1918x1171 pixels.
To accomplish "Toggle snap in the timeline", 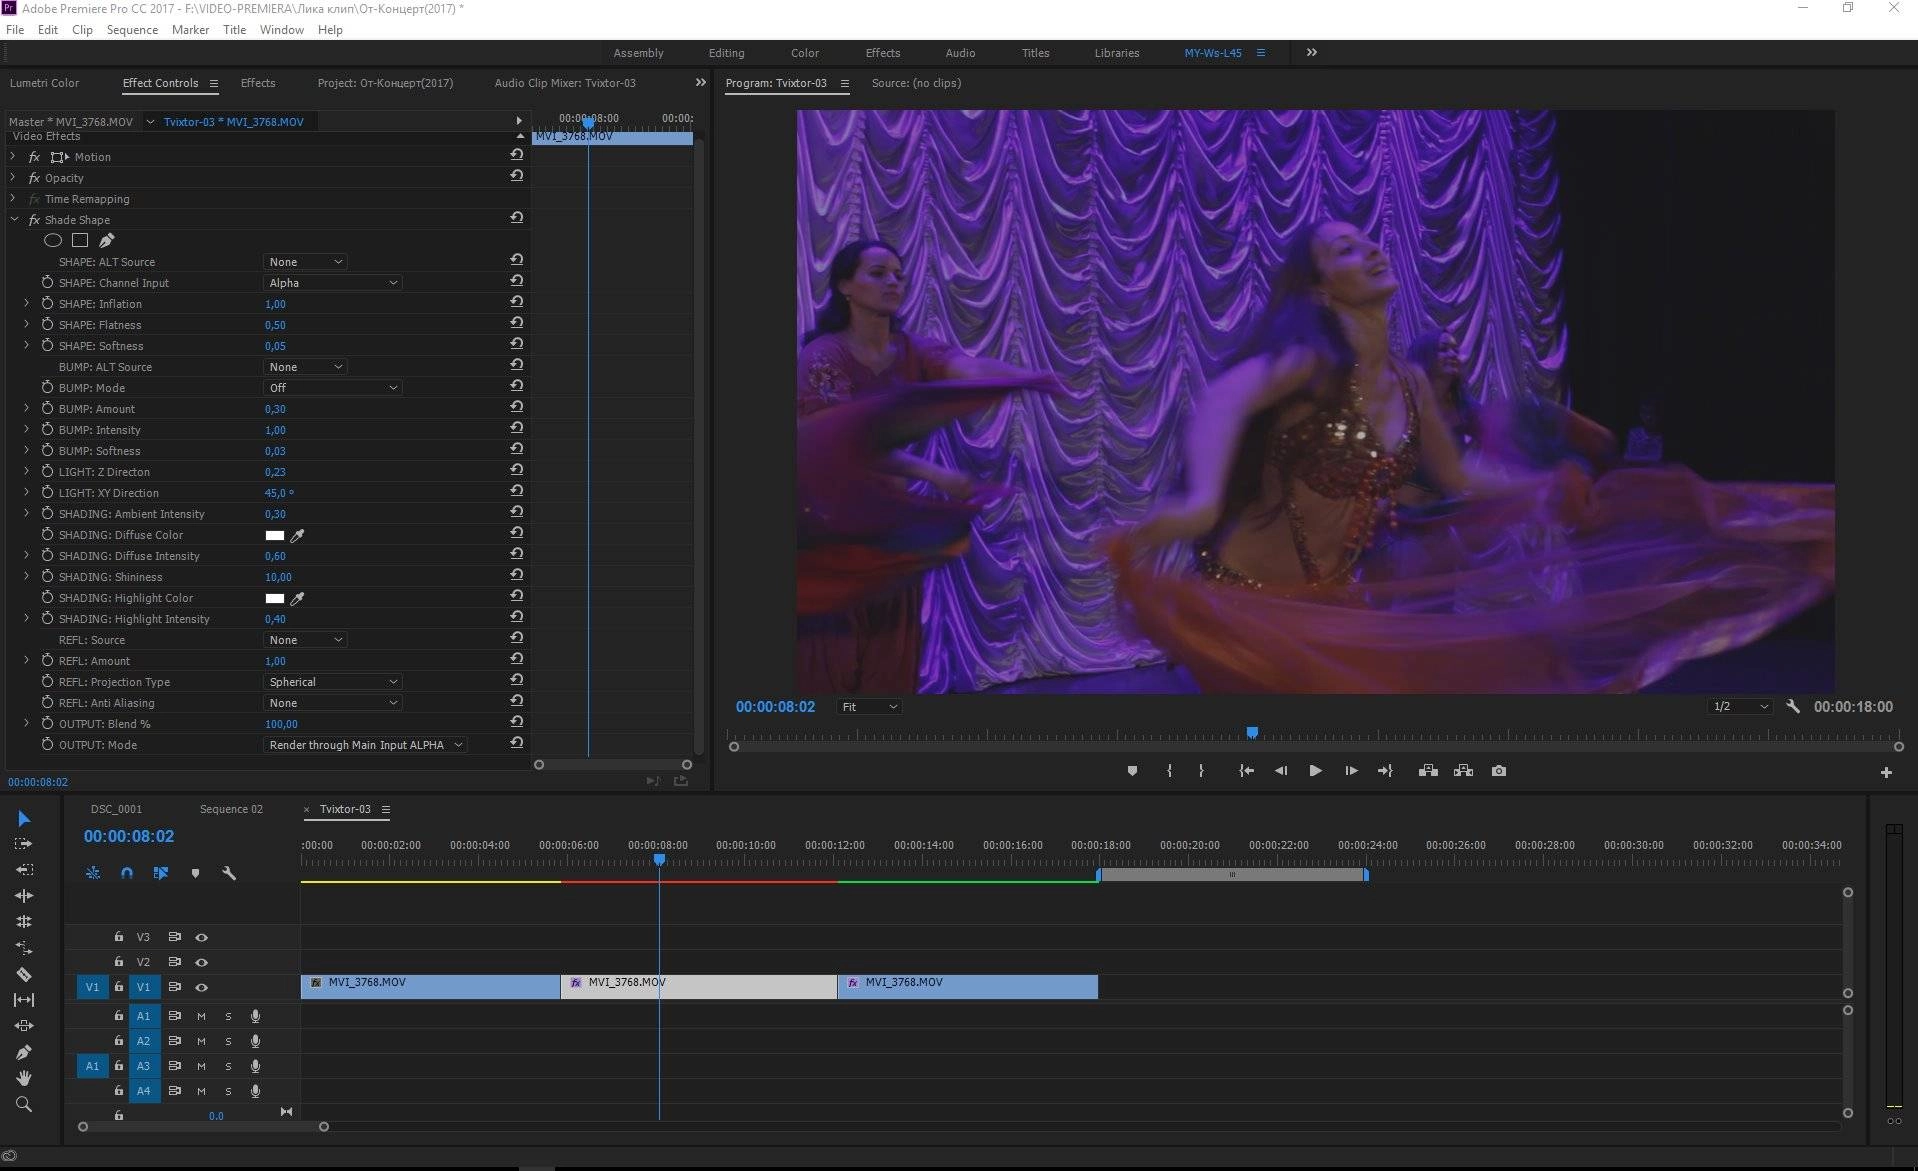I will (127, 873).
